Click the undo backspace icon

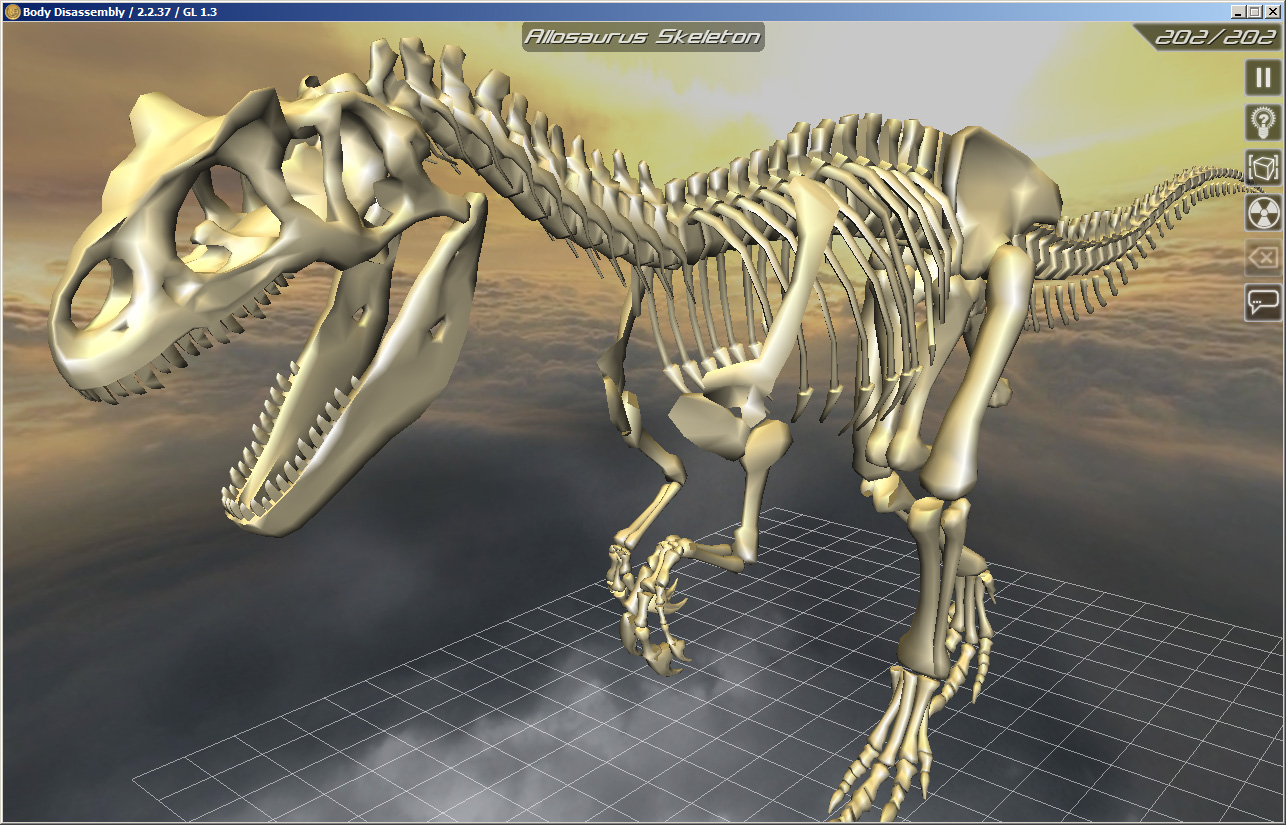click(1263, 257)
